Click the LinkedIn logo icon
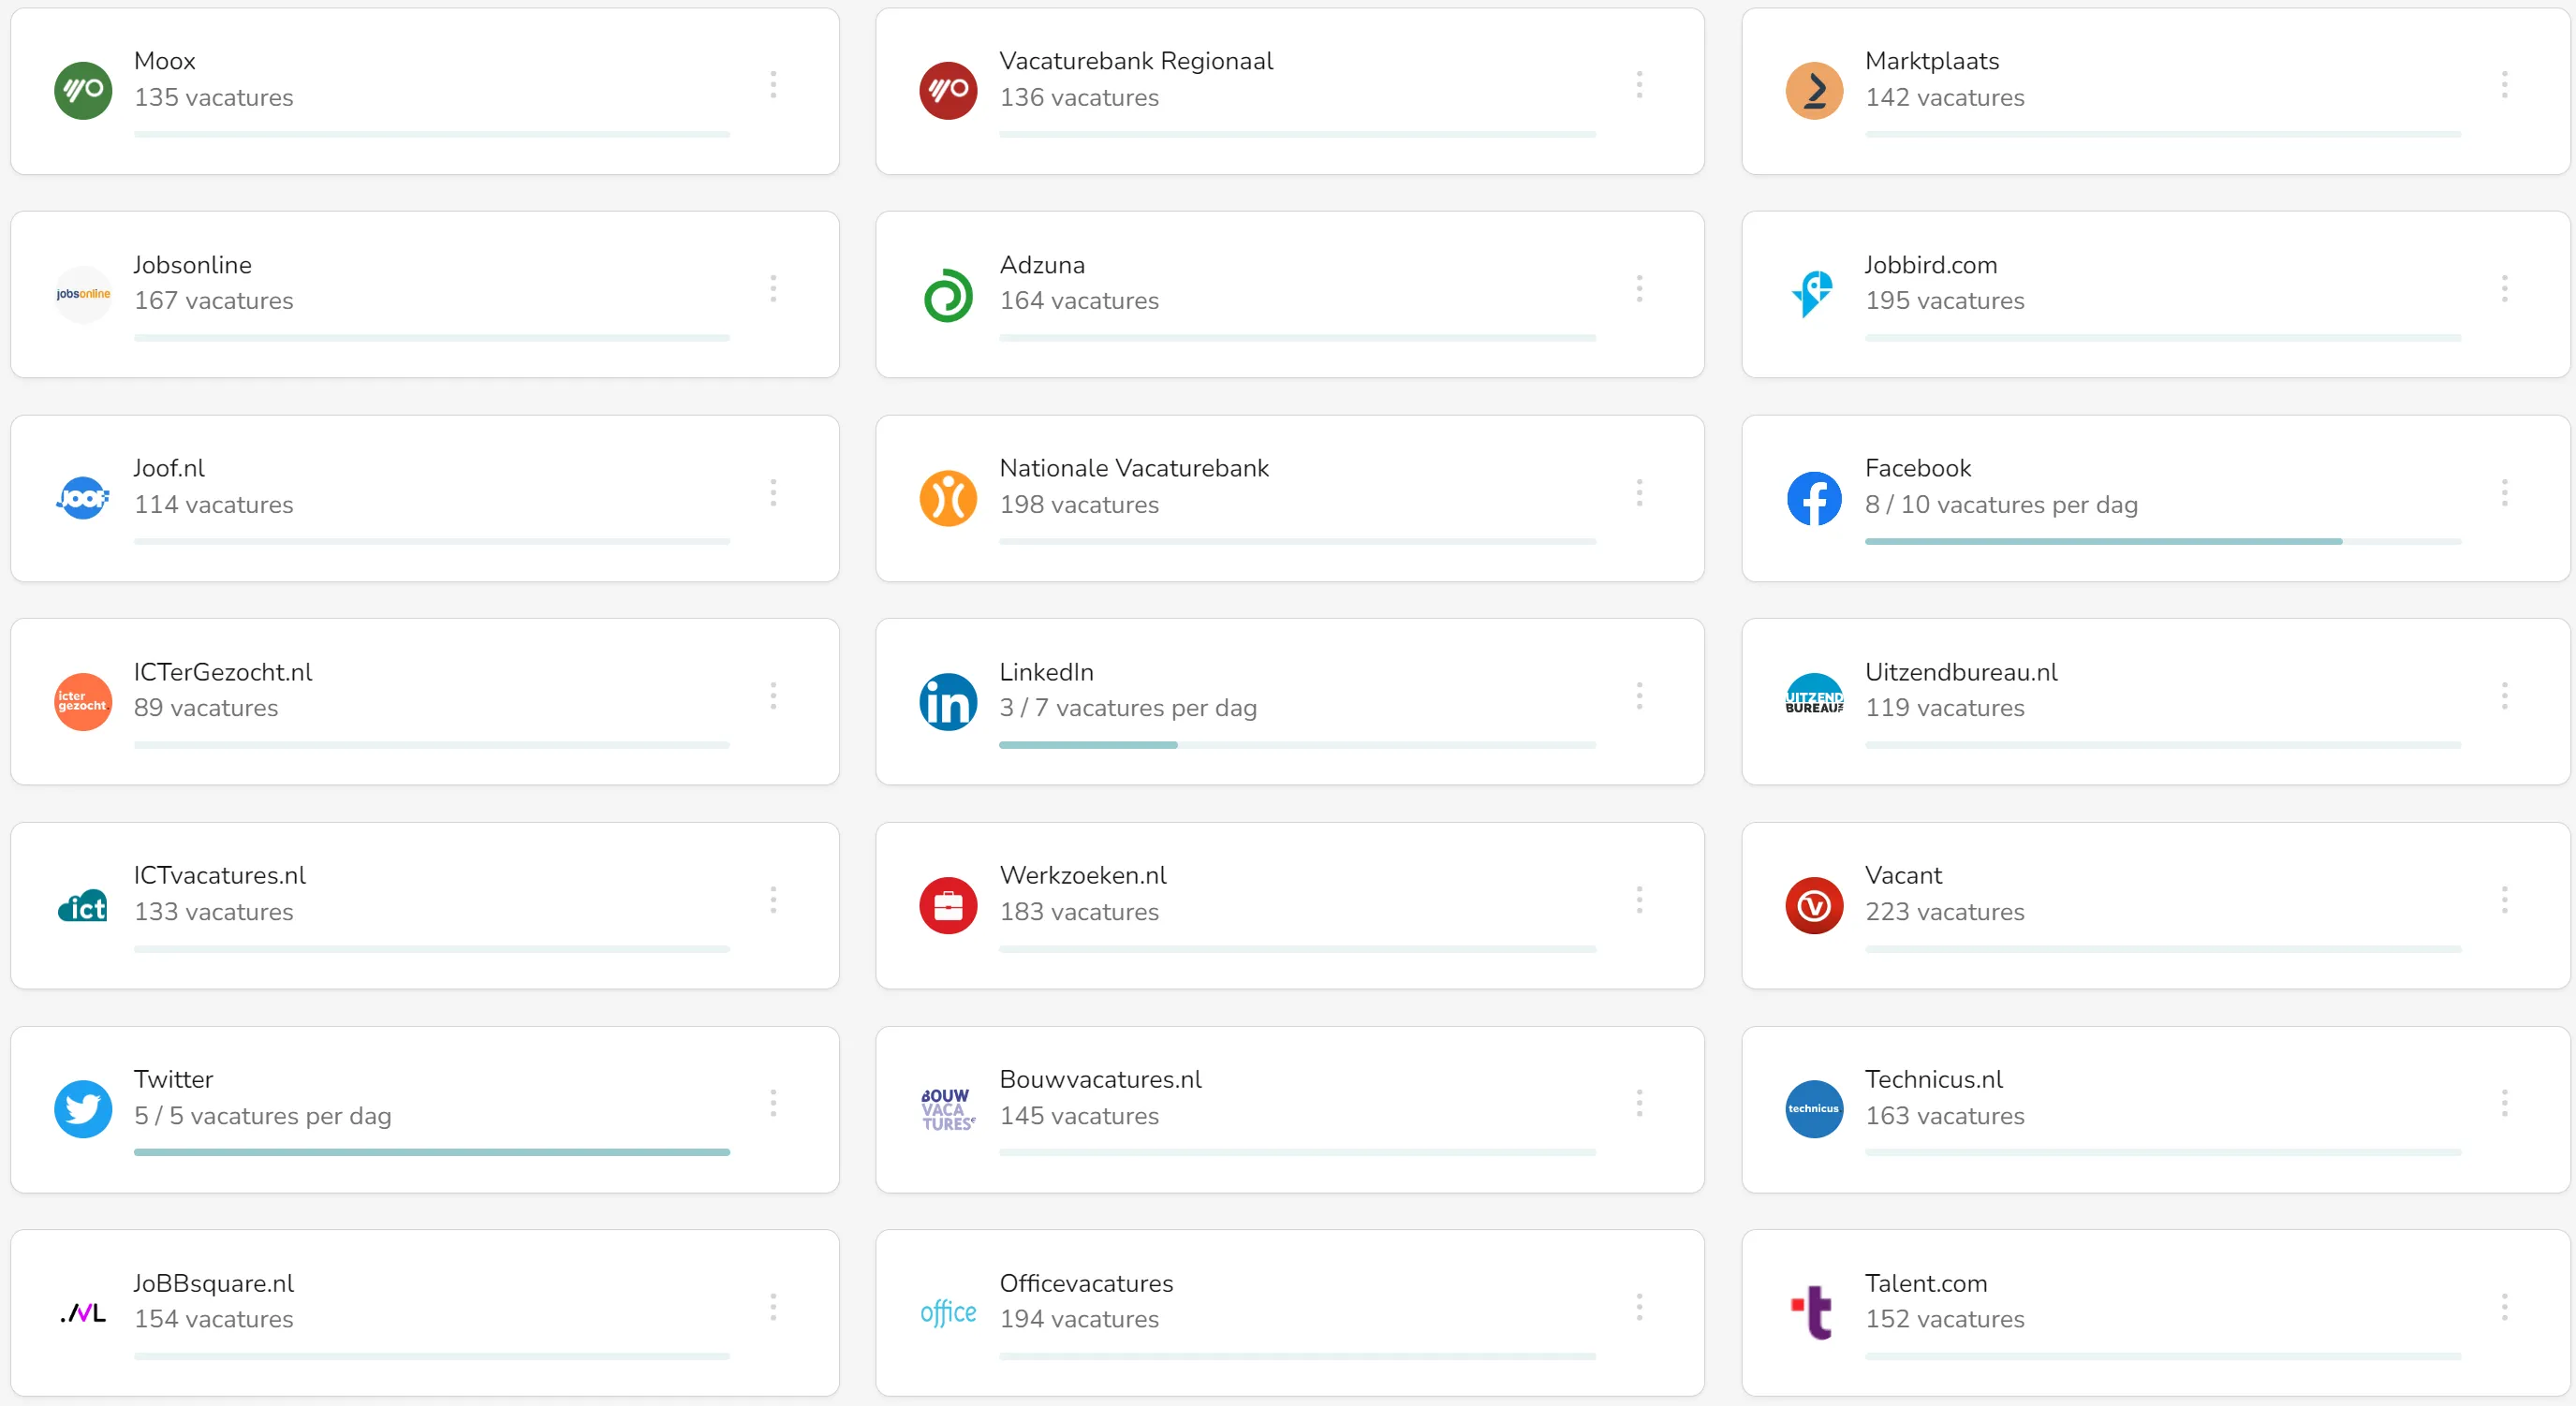 (948, 701)
